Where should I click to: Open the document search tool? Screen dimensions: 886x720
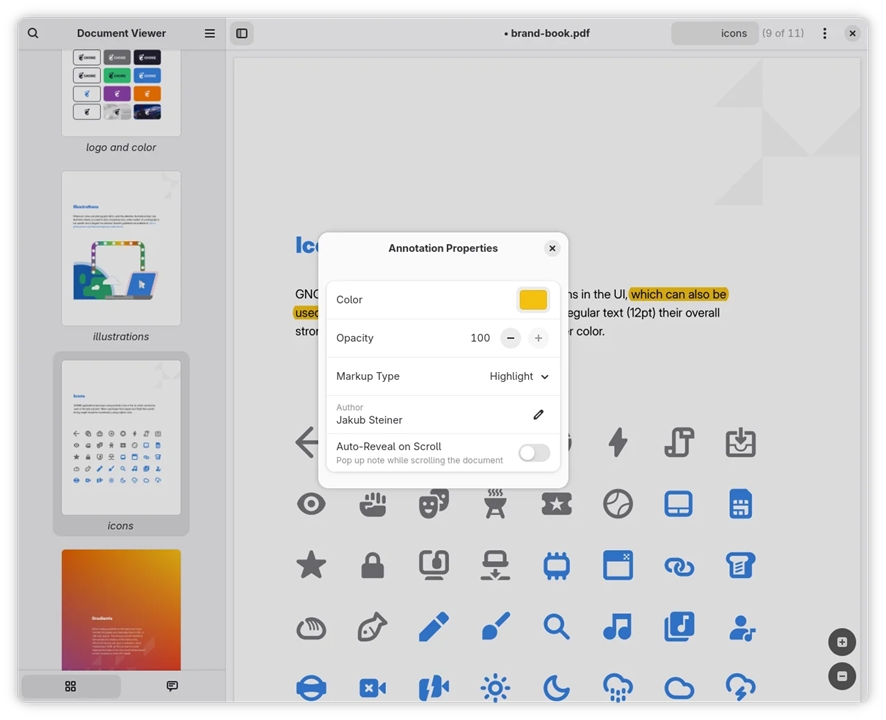coord(33,33)
